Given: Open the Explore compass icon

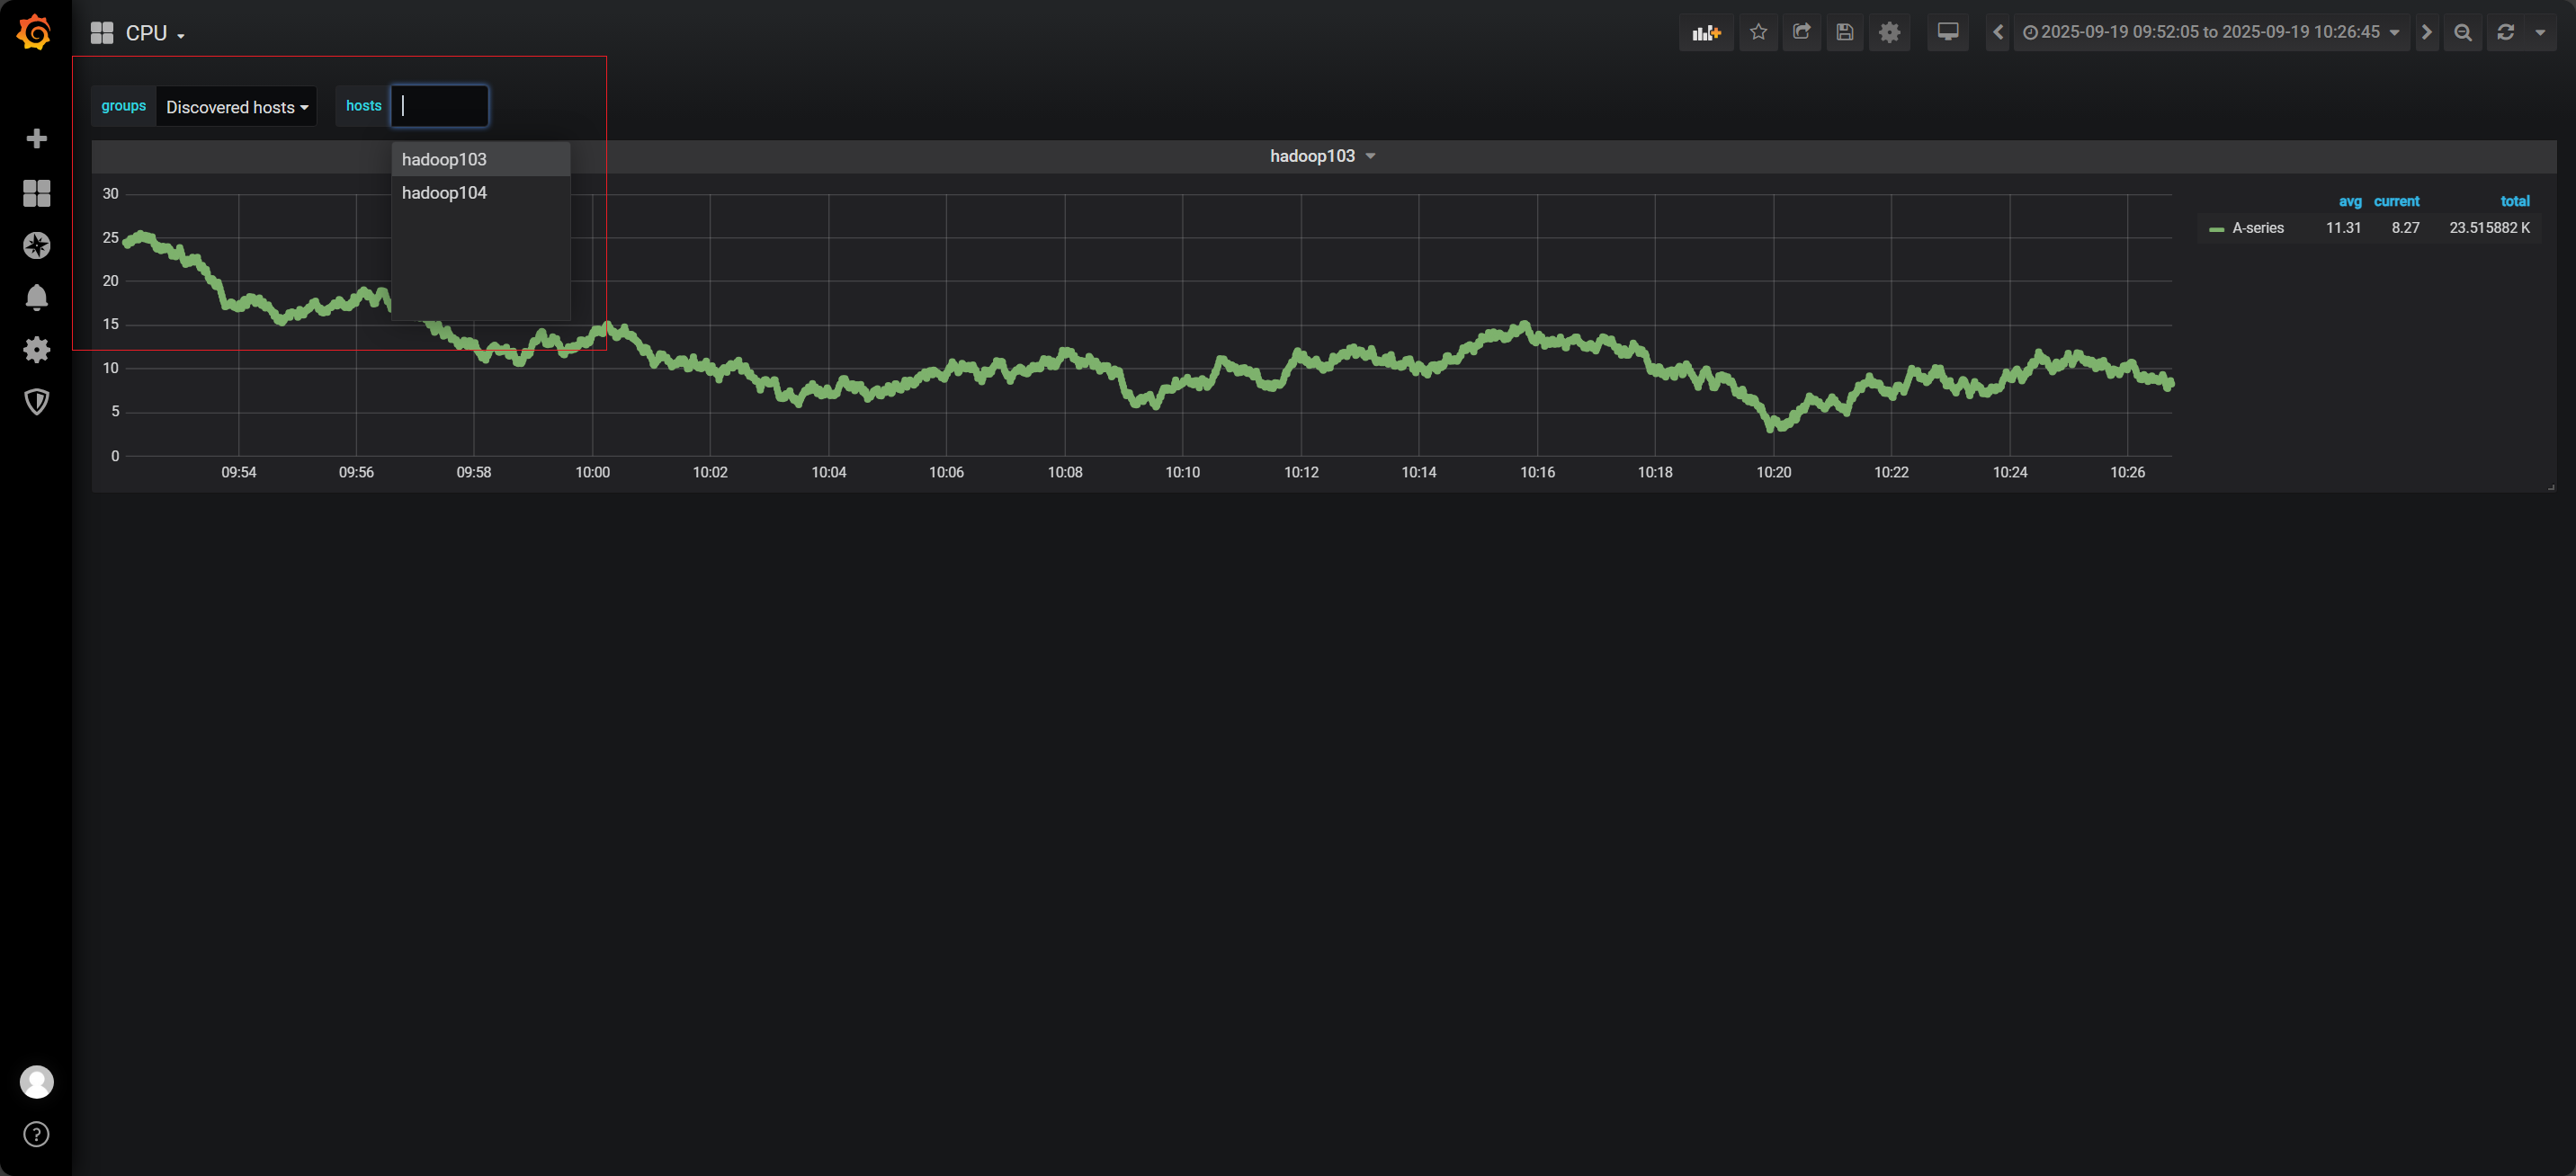Looking at the screenshot, I should tap(36, 245).
